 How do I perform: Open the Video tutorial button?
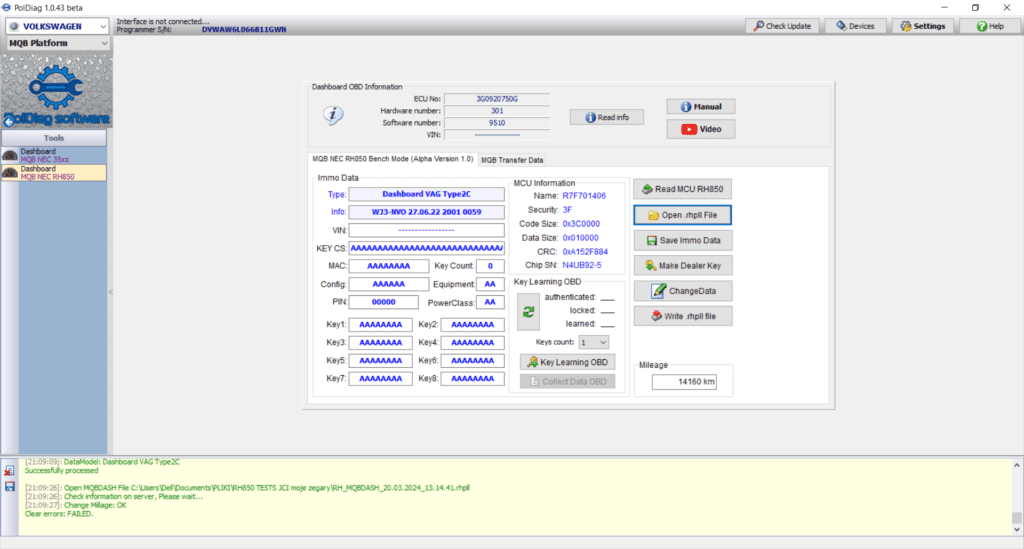point(701,129)
